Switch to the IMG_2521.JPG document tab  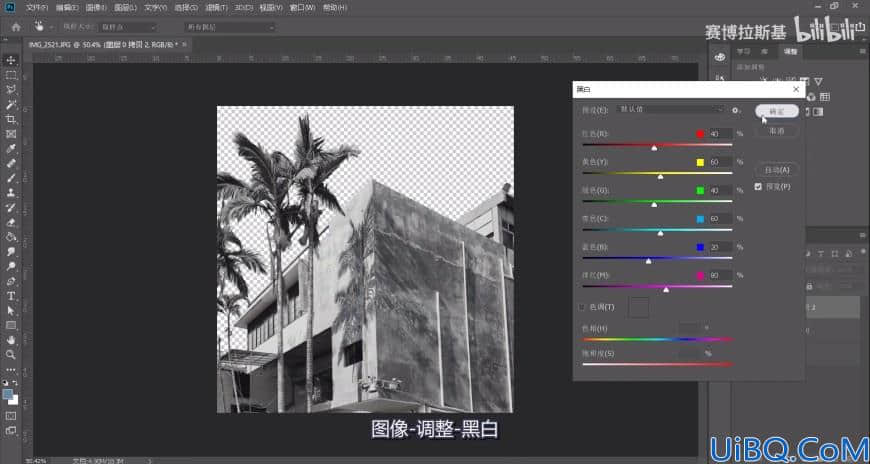tap(103, 44)
